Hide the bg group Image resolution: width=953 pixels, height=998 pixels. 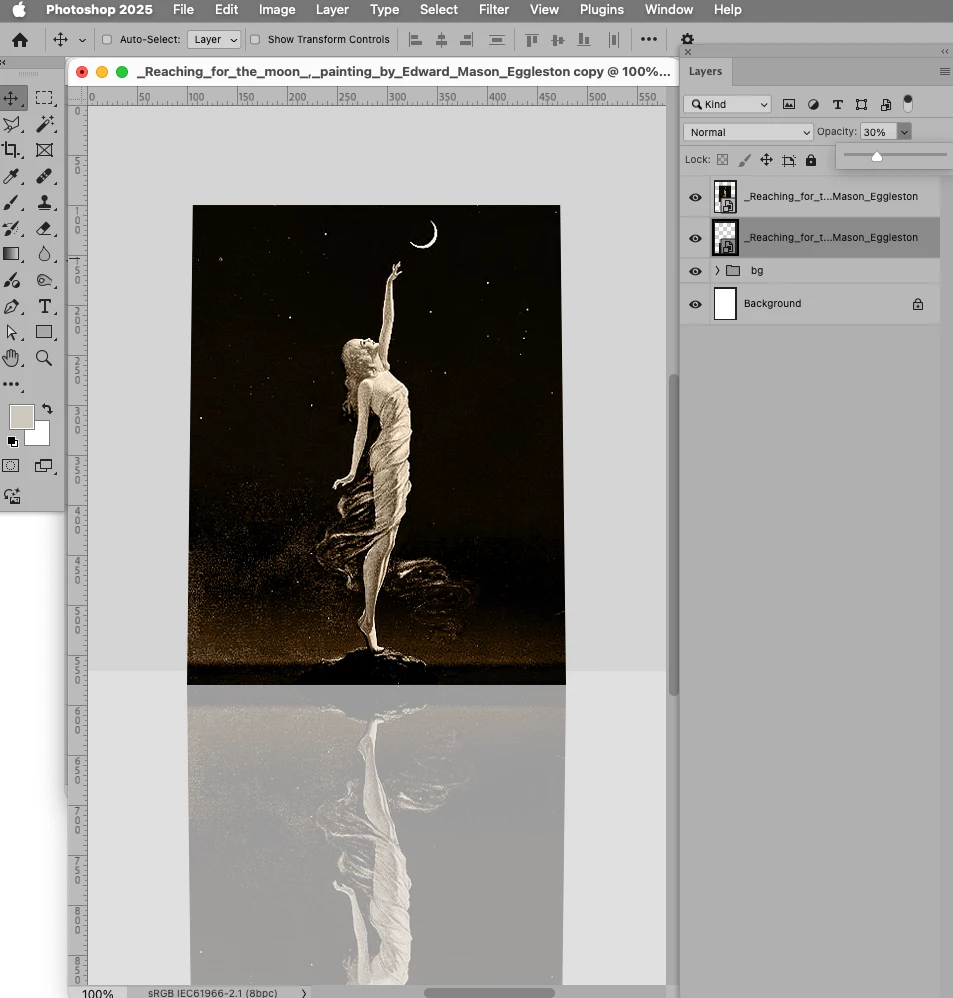695,271
